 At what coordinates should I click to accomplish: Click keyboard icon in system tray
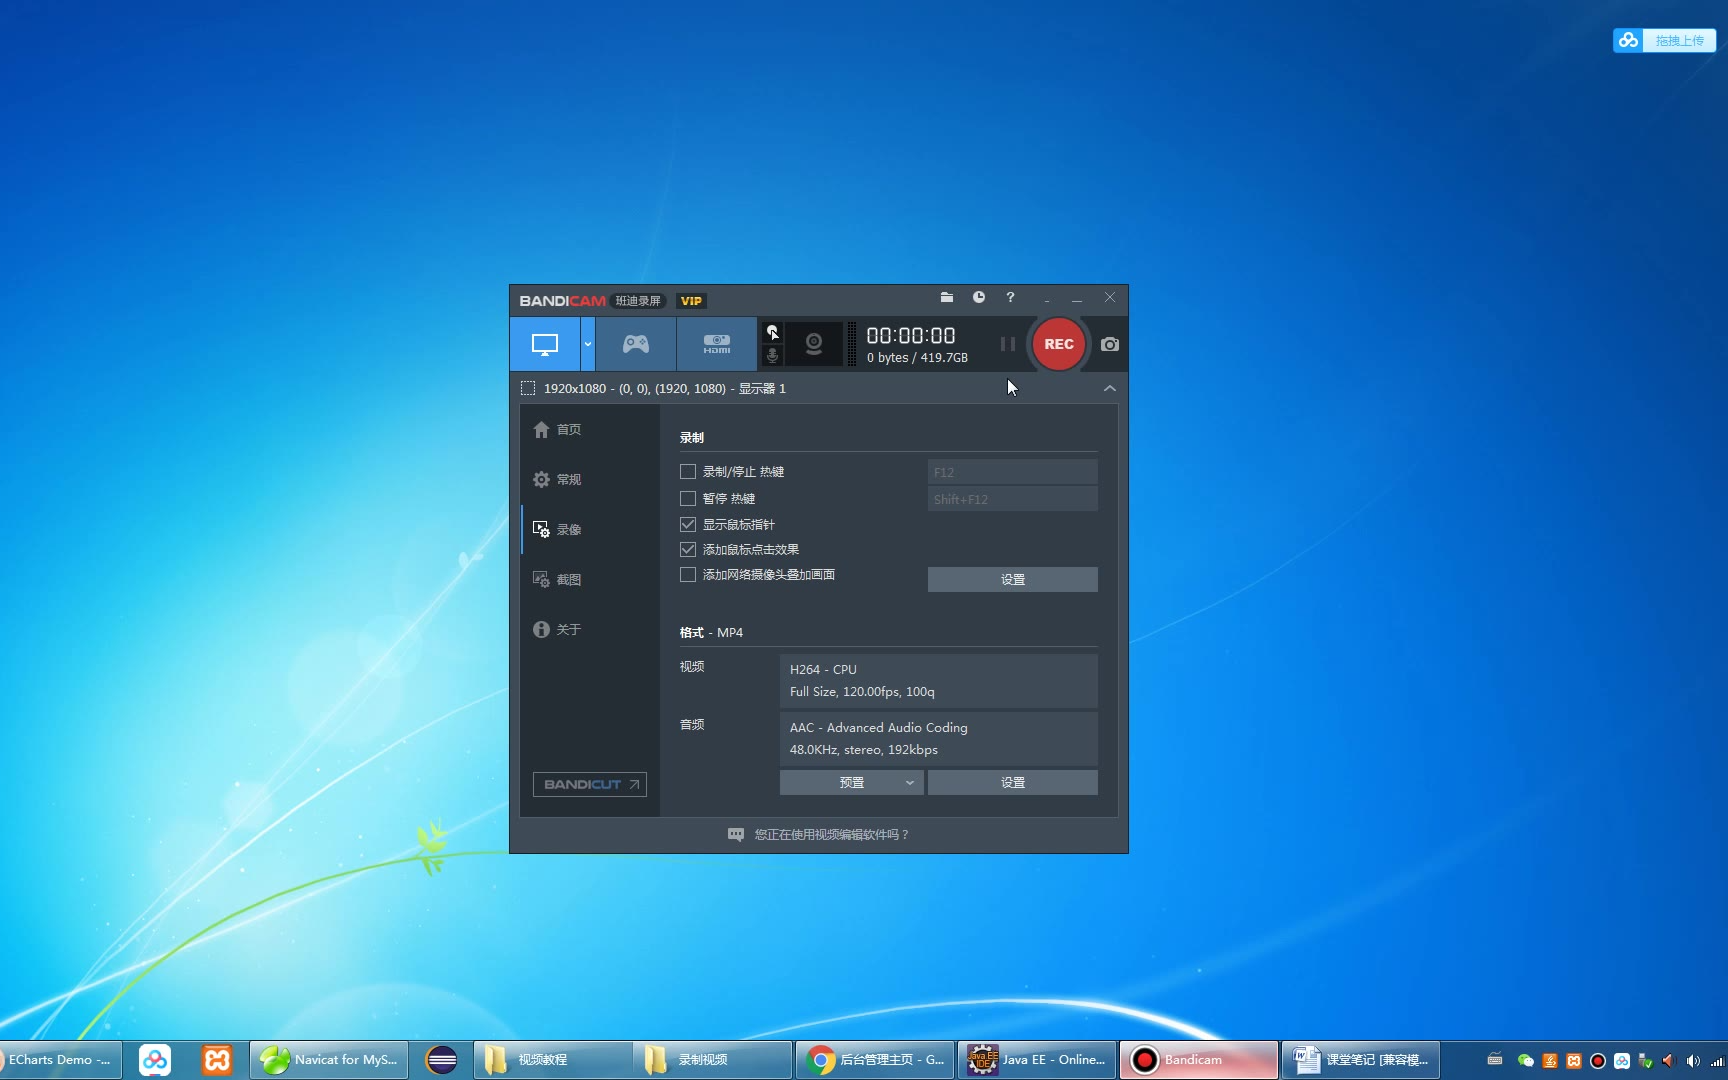(x=1495, y=1060)
